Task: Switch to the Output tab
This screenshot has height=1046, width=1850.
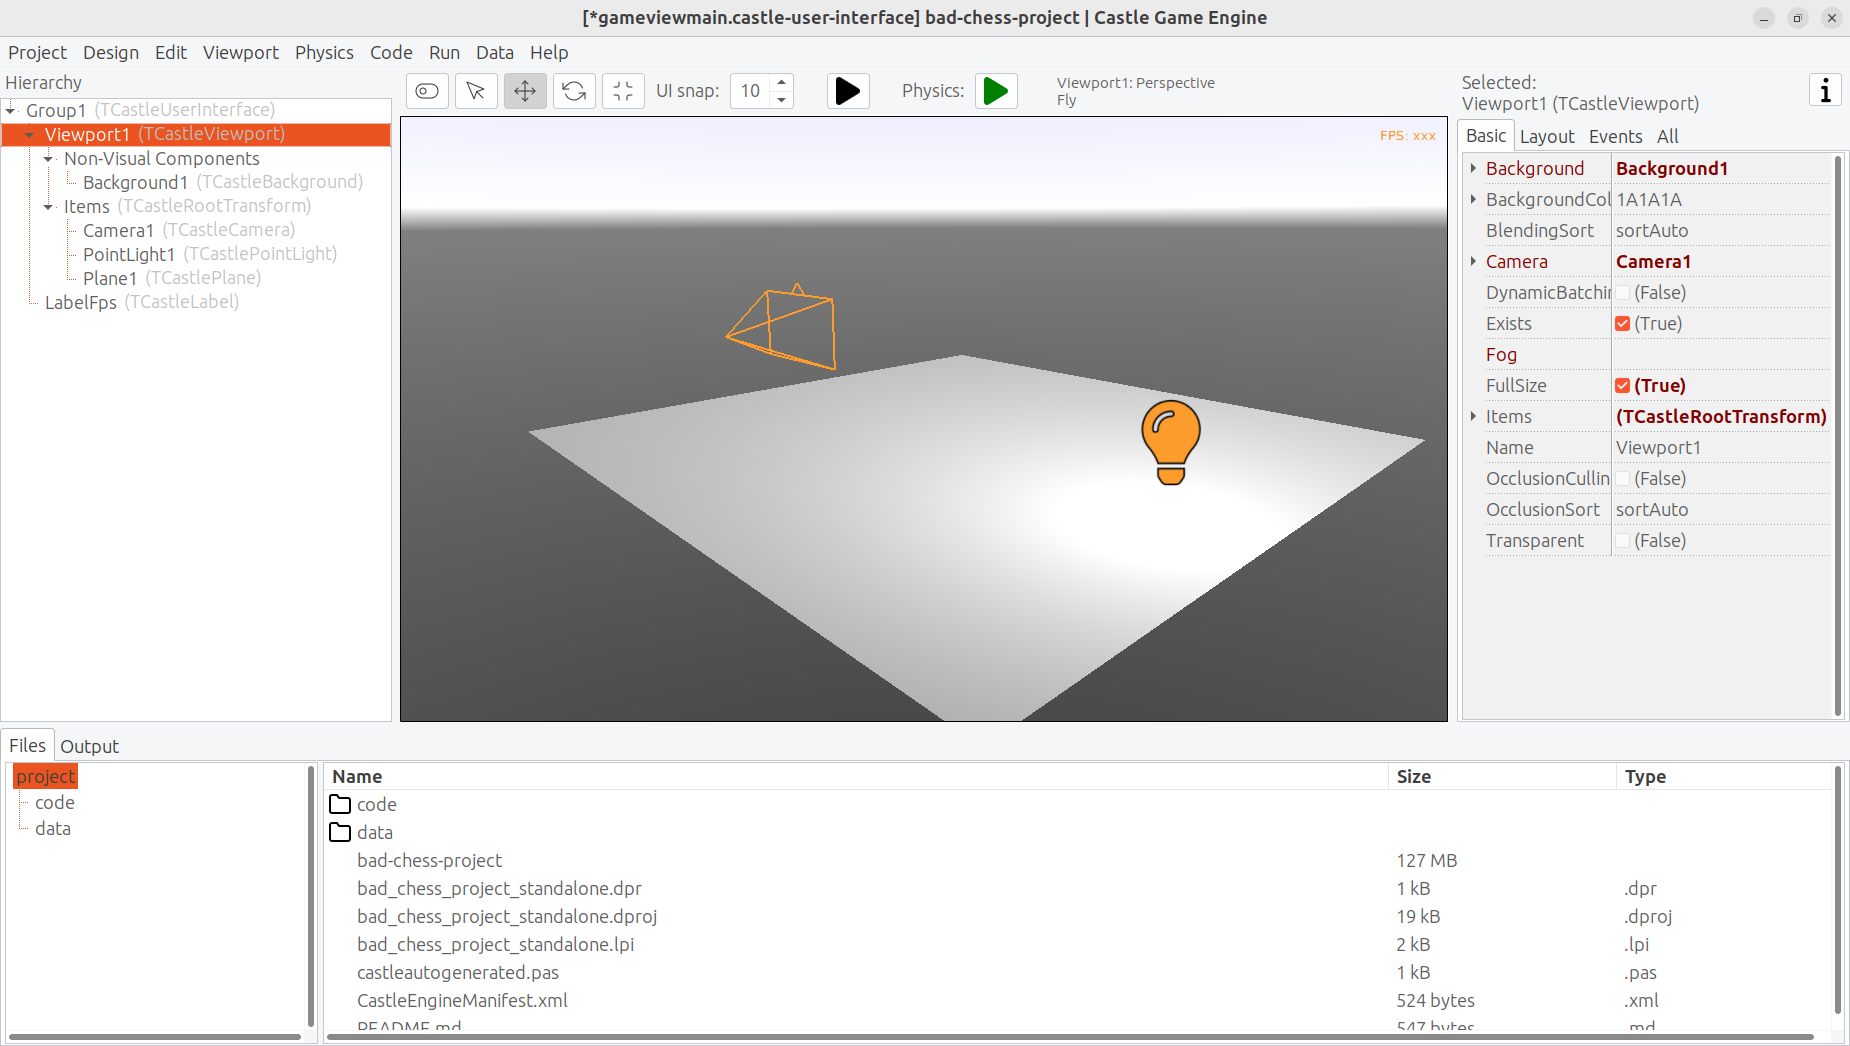Action: point(89,746)
